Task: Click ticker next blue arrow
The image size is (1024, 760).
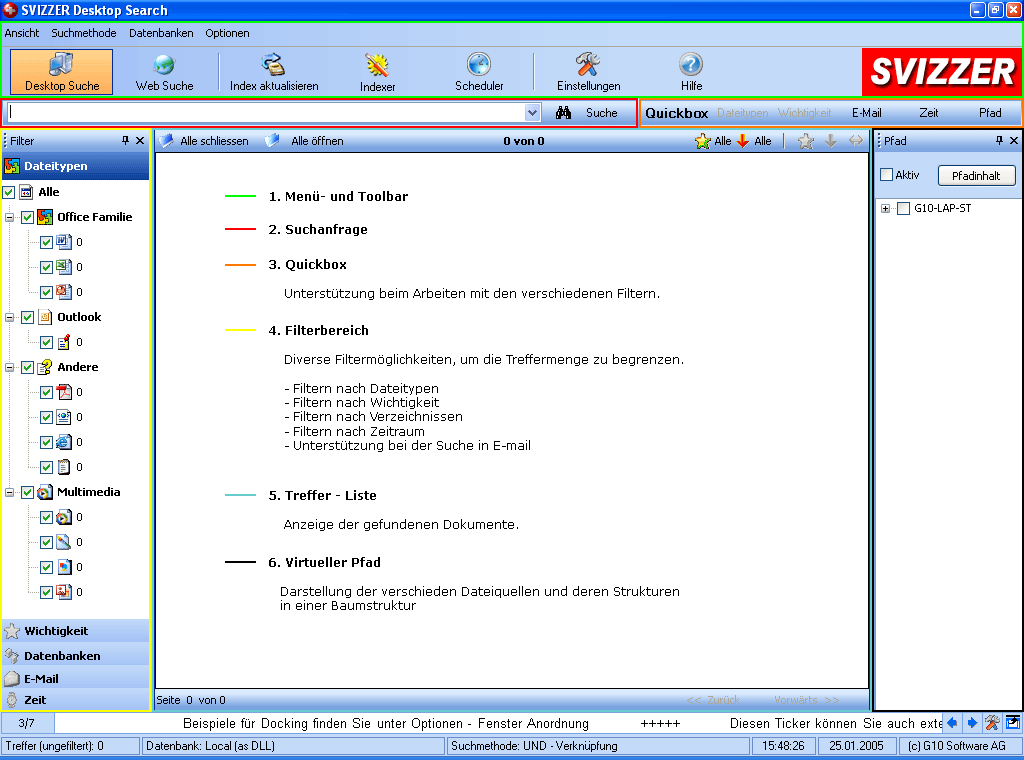Action: tap(972, 723)
